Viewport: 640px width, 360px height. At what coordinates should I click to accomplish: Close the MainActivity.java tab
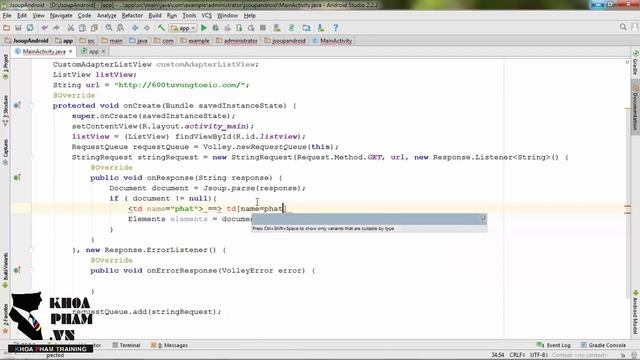point(71,51)
